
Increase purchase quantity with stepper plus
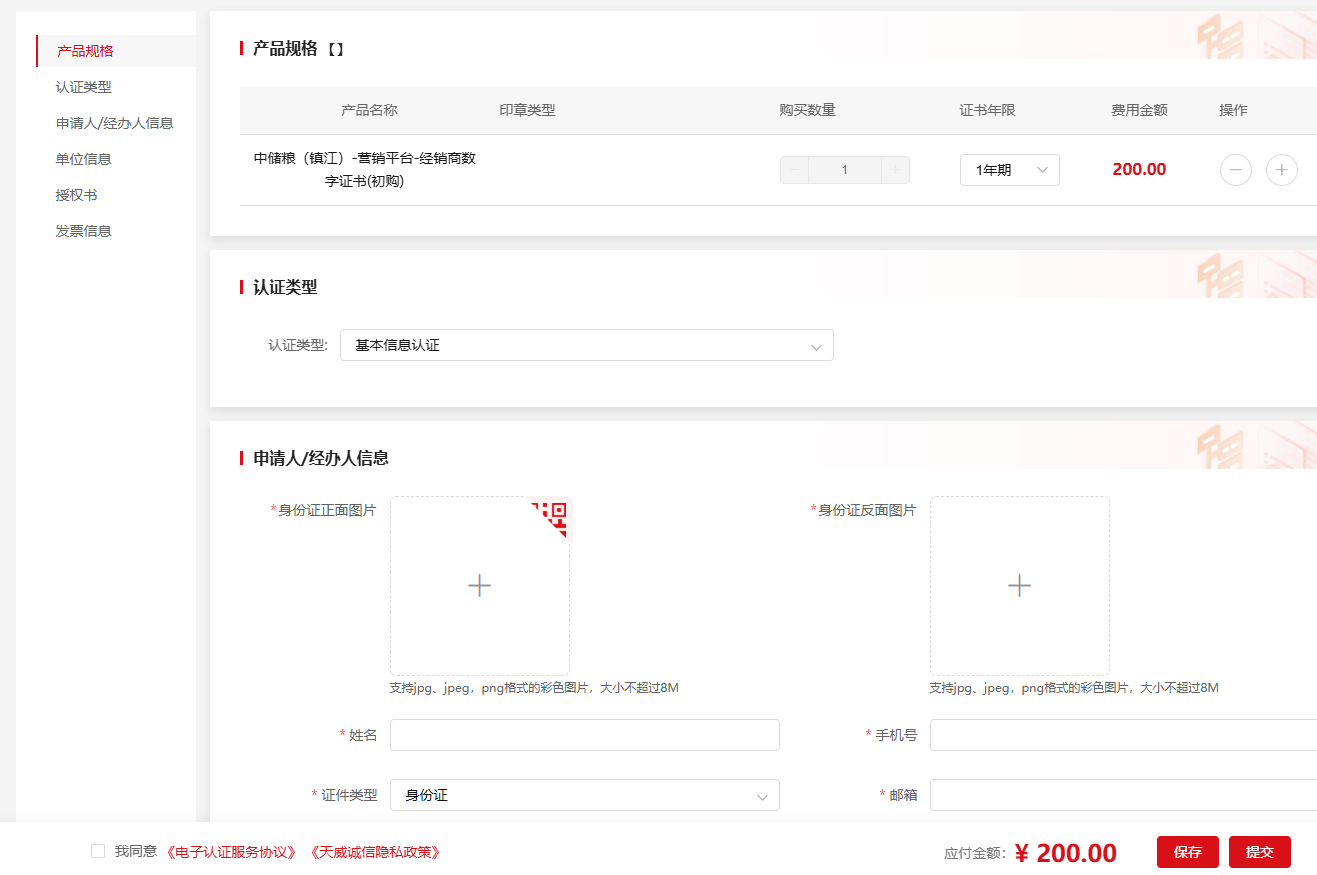coord(895,170)
